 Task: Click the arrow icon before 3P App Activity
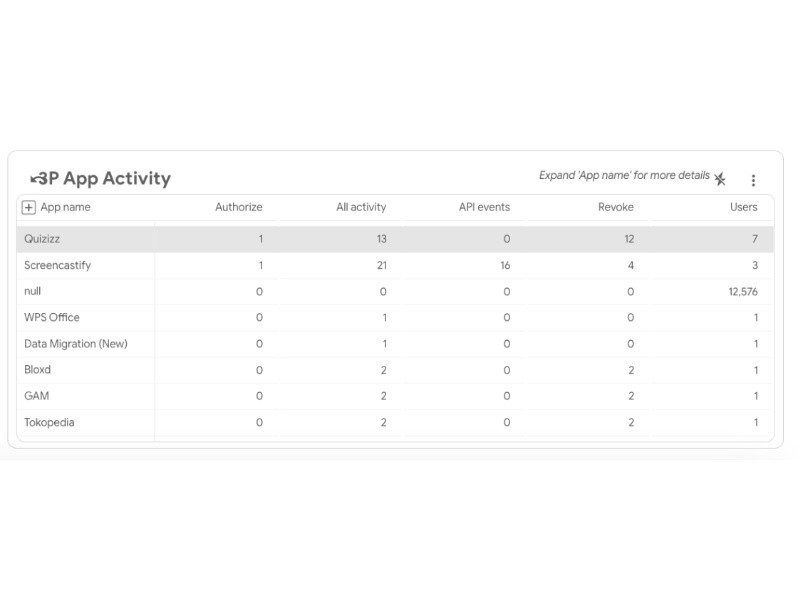37,179
